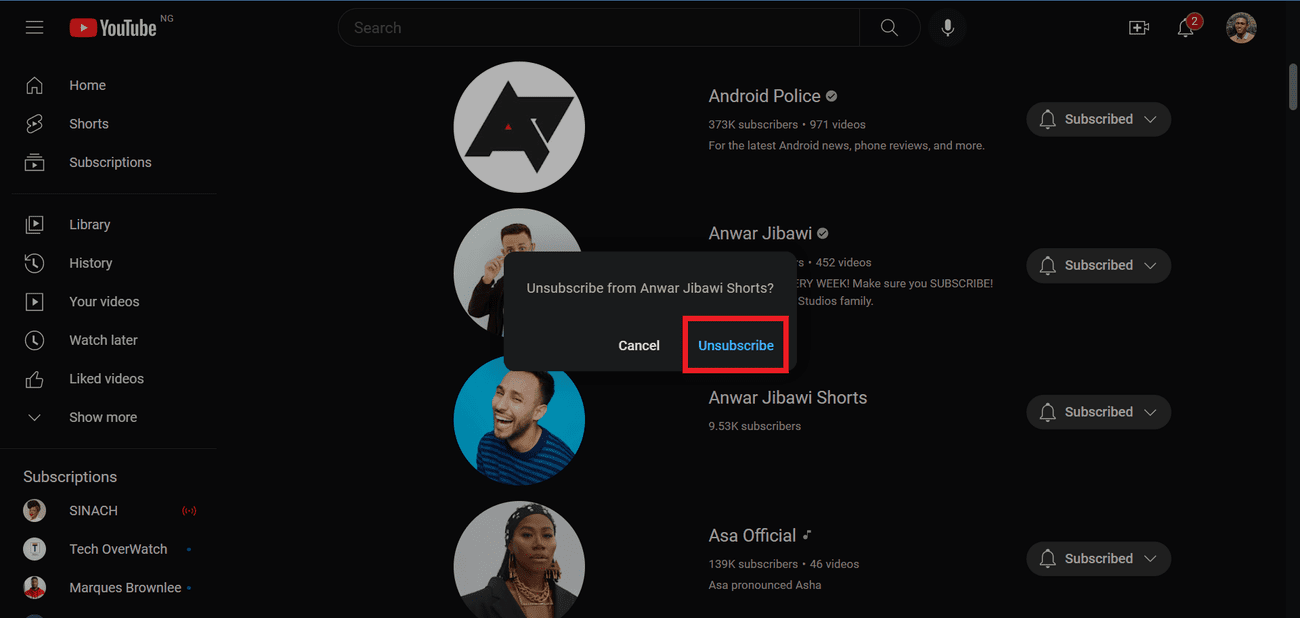Image resolution: width=1300 pixels, height=618 pixels.
Task: Open the Subscriptions menu item
Action: click(110, 162)
